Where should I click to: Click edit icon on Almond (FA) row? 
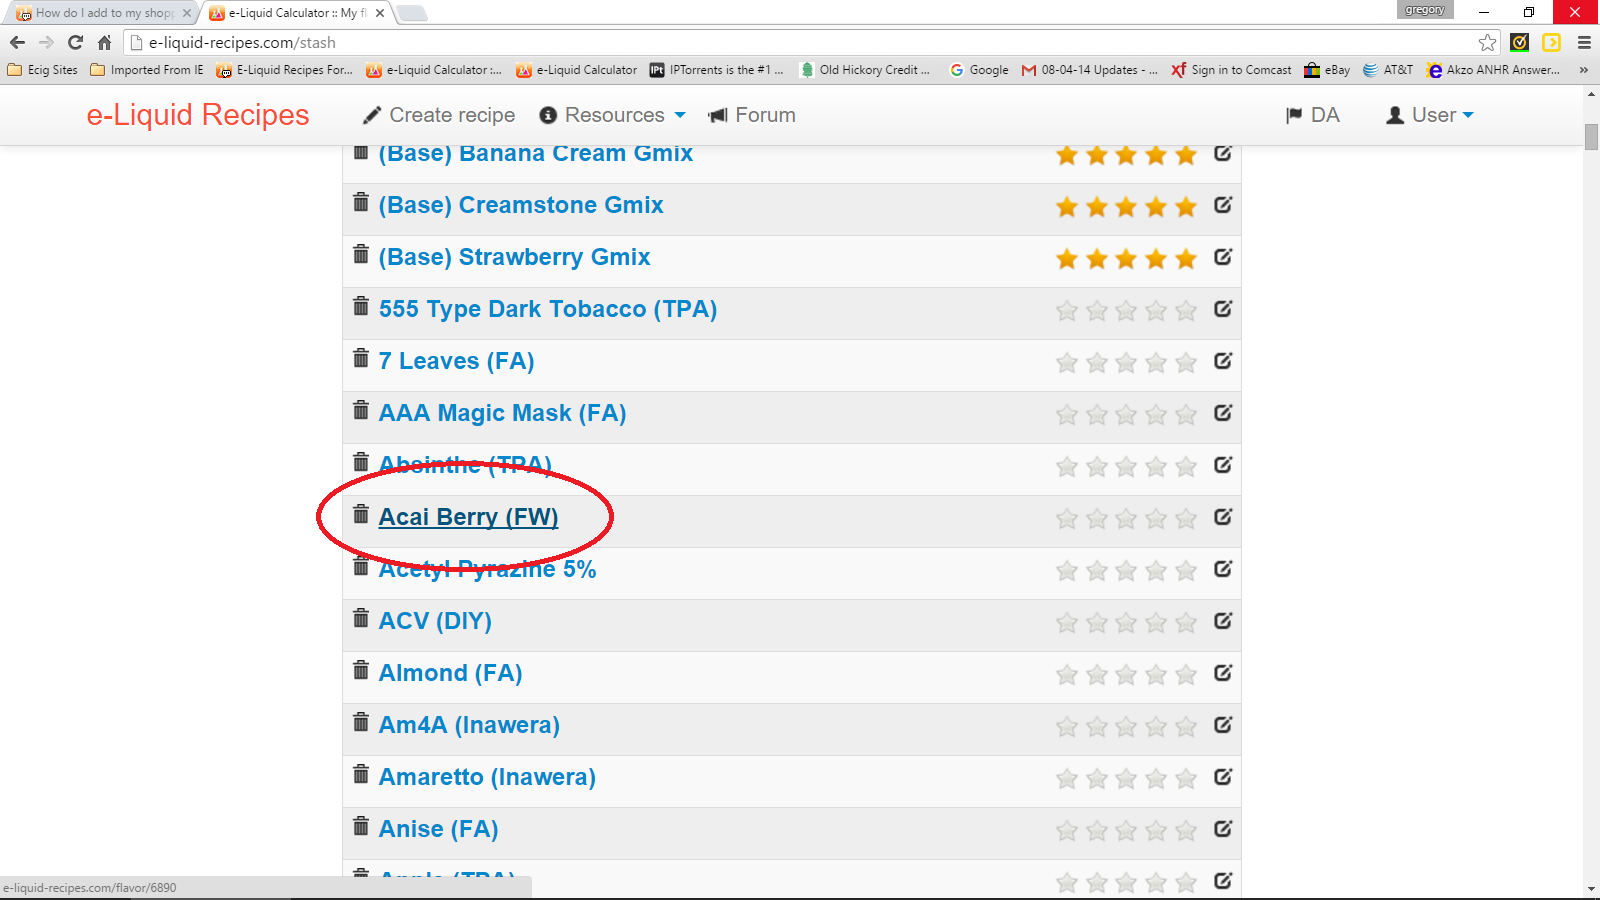[x=1223, y=673]
